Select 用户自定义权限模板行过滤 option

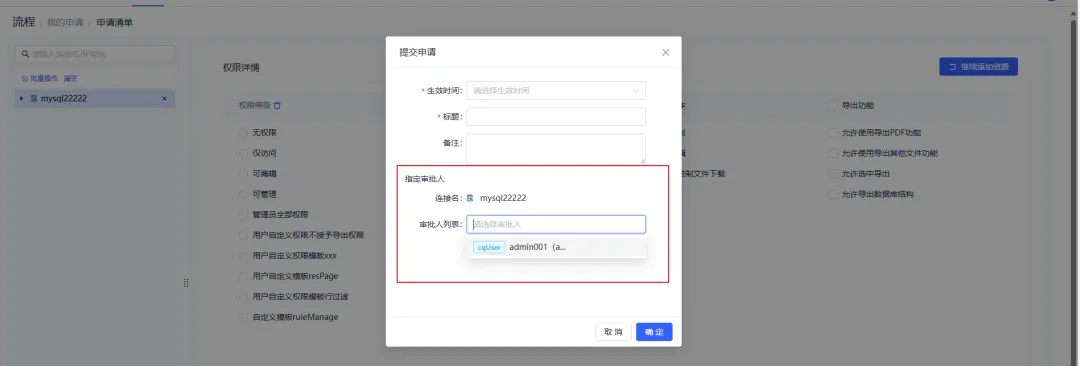coord(242,297)
